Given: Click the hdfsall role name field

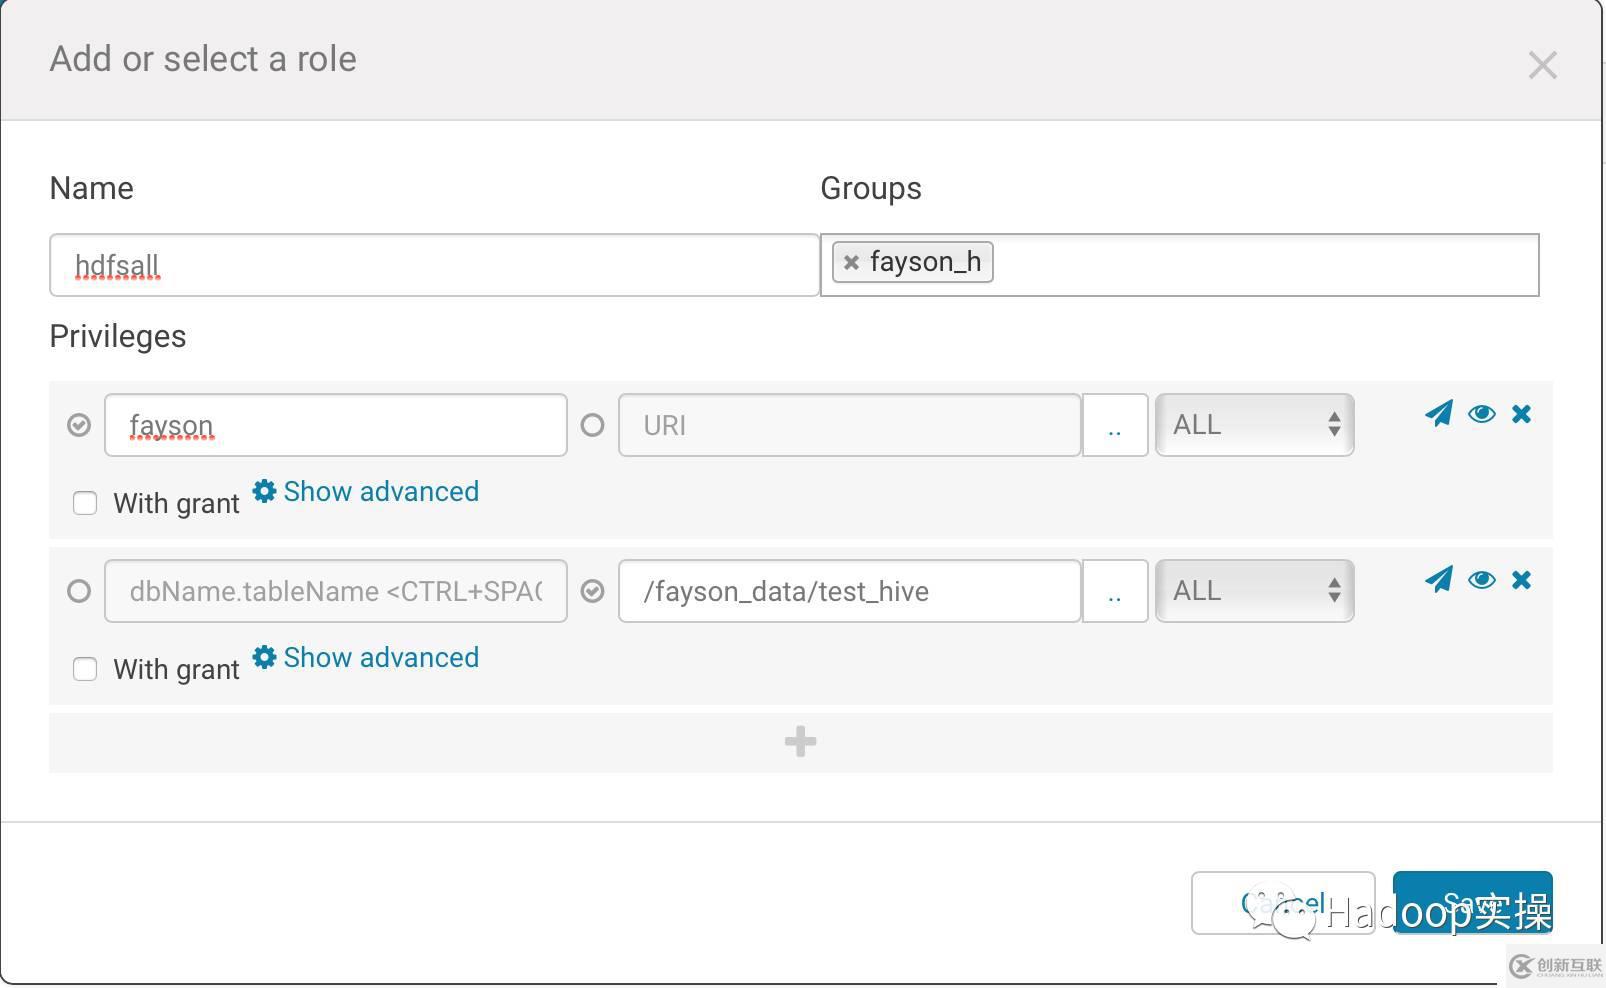Looking at the screenshot, I should (434, 265).
